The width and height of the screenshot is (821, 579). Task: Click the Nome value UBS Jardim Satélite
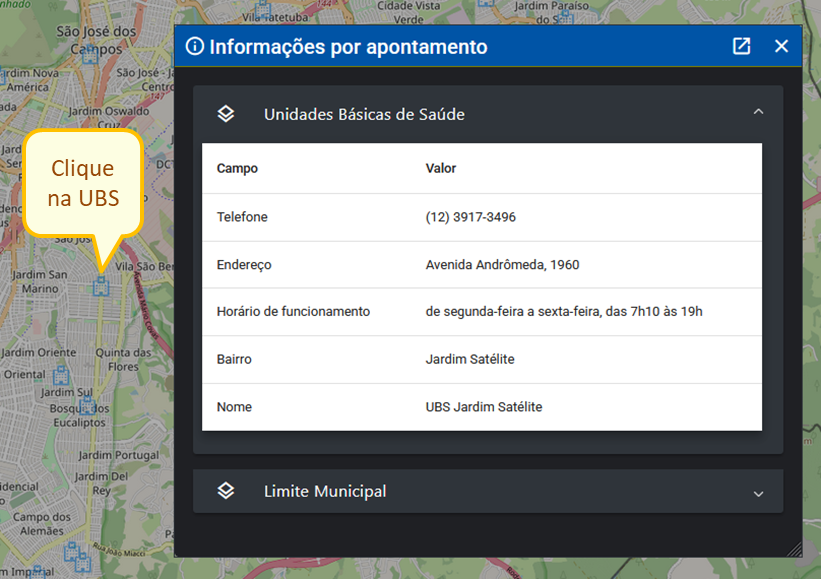pyautogui.click(x=483, y=407)
